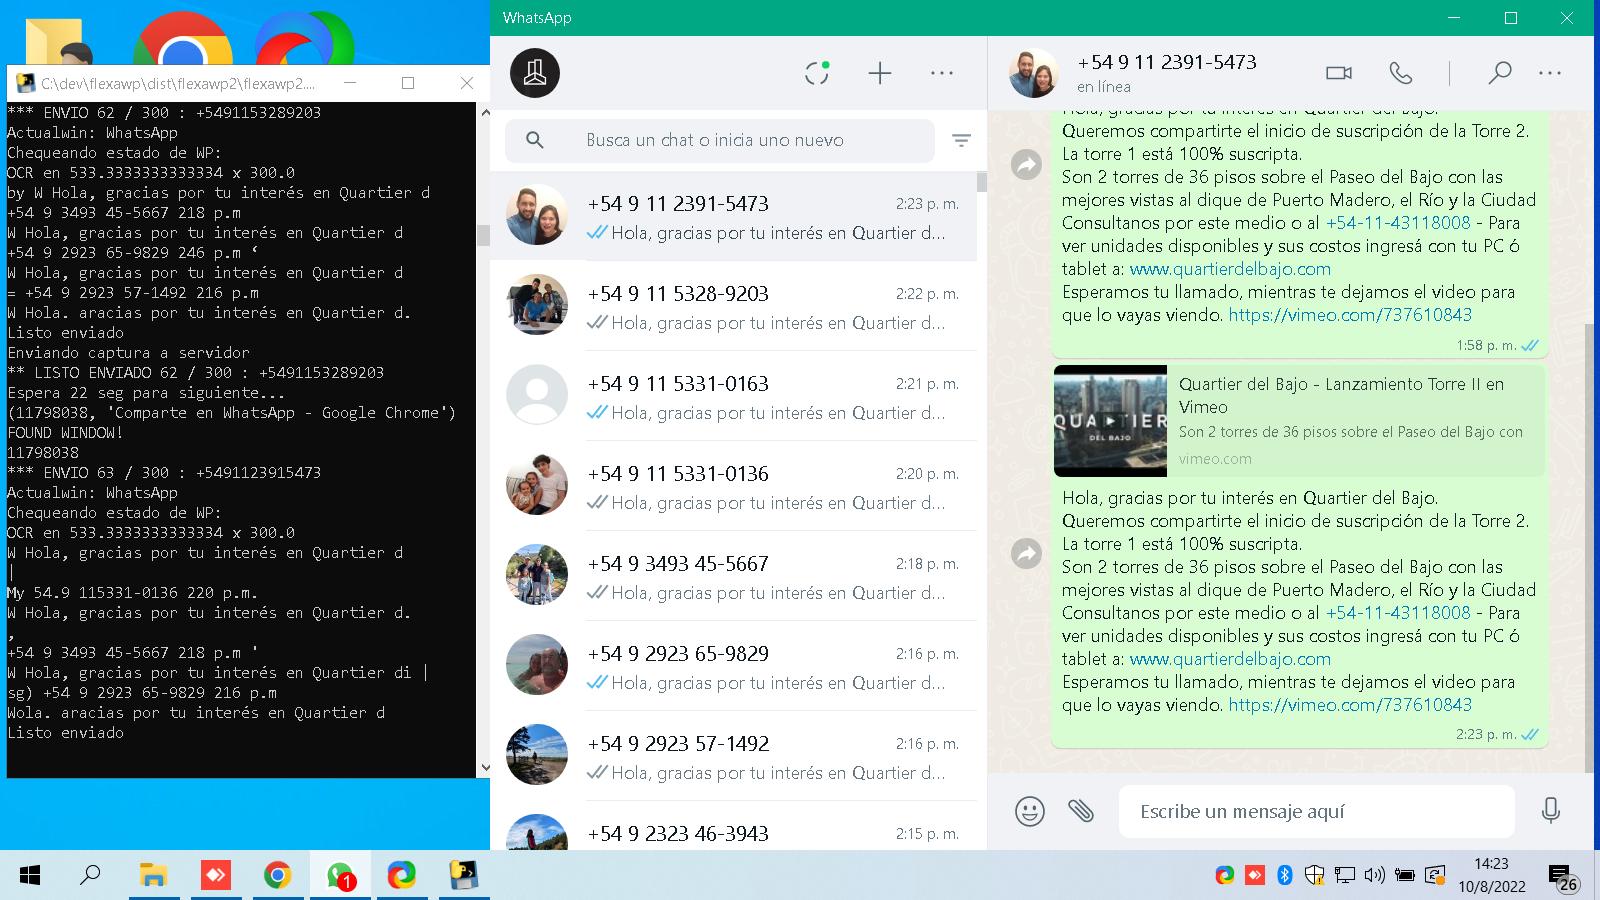Attach a file with paperclip icon
Screen dimensions: 1600x900
[1081, 811]
